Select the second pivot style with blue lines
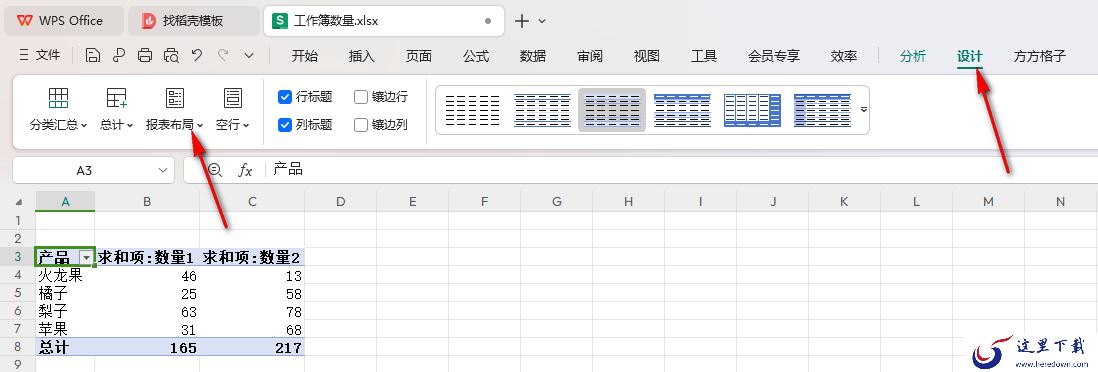Screen dimensions: 1098x372 pos(542,110)
